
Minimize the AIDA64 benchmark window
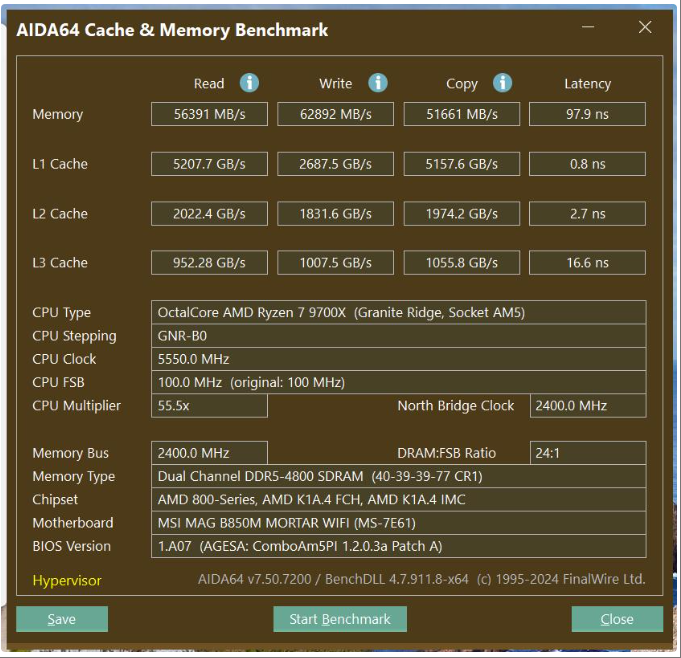588,27
